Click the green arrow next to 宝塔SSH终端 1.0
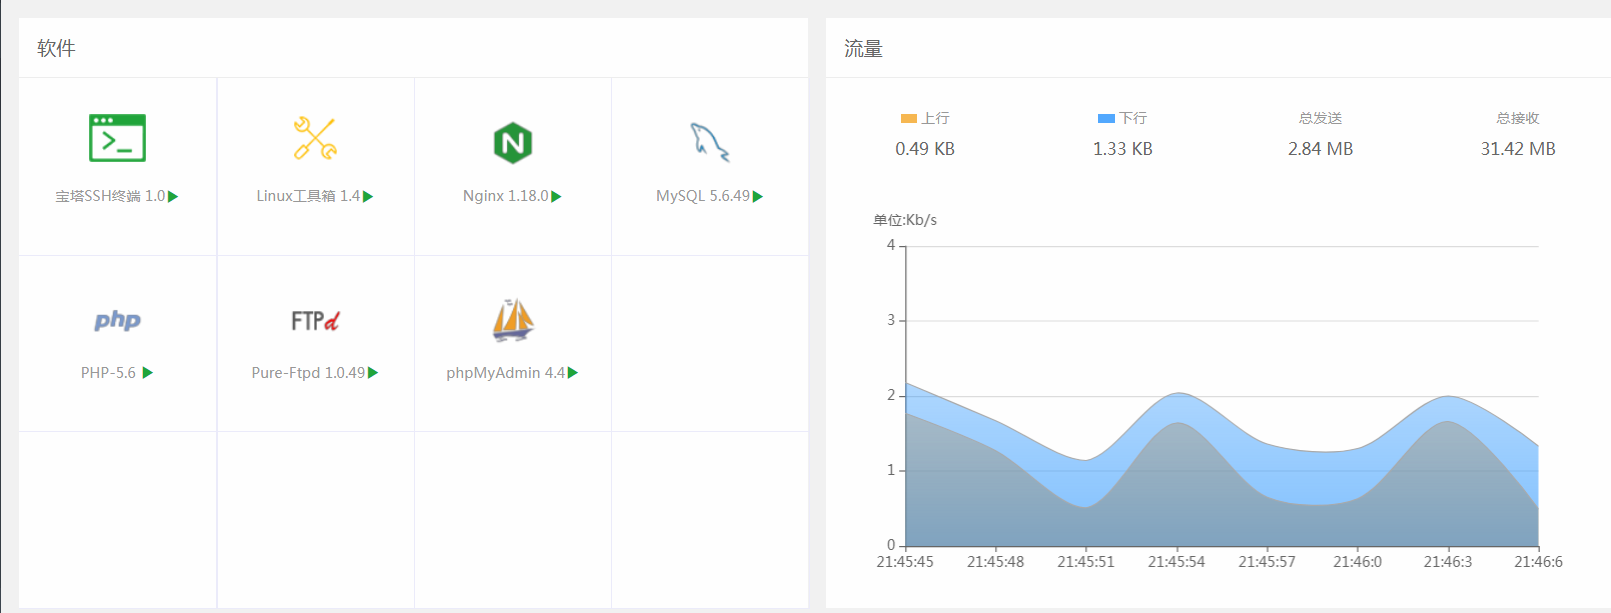The image size is (1611, 613). [173, 196]
